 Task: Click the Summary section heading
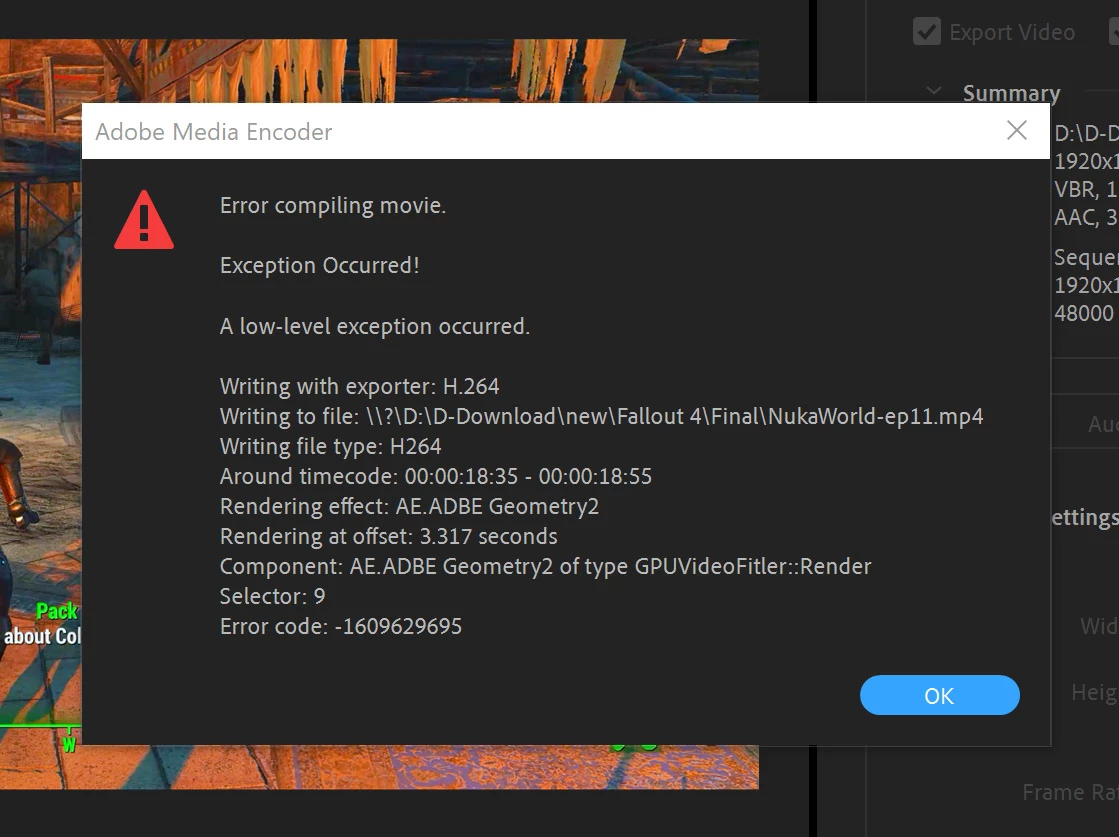pyautogui.click(x=1011, y=93)
